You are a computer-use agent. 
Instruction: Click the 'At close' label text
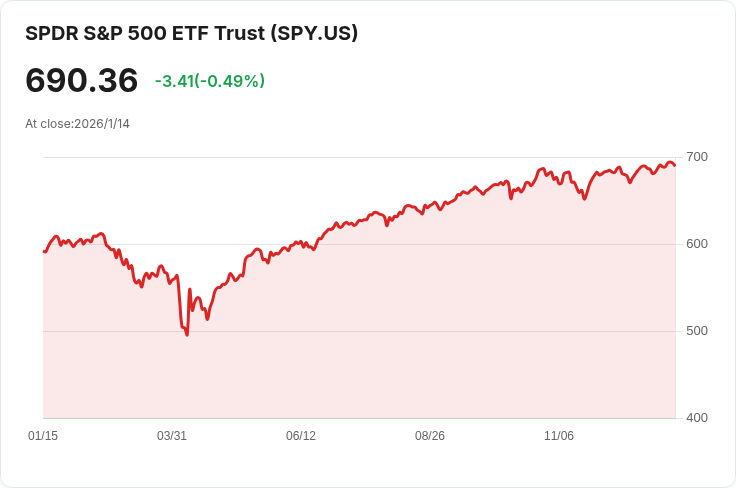[x=48, y=124]
